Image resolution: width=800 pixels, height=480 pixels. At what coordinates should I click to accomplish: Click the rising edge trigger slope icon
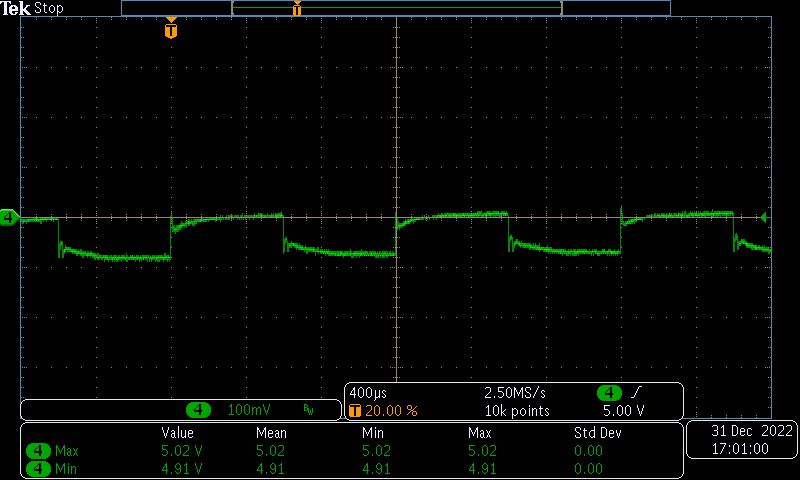tap(638, 393)
